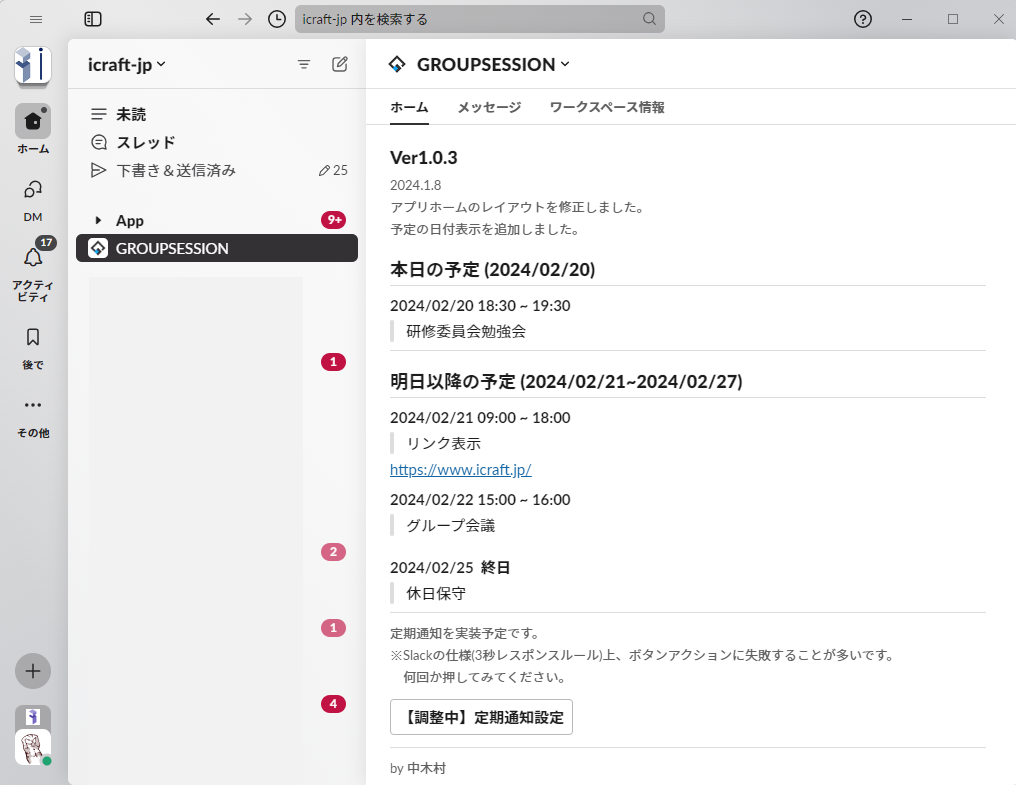Click the 2024.1.8 release date
The image size is (1016, 785).
click(x=415, y=185)
